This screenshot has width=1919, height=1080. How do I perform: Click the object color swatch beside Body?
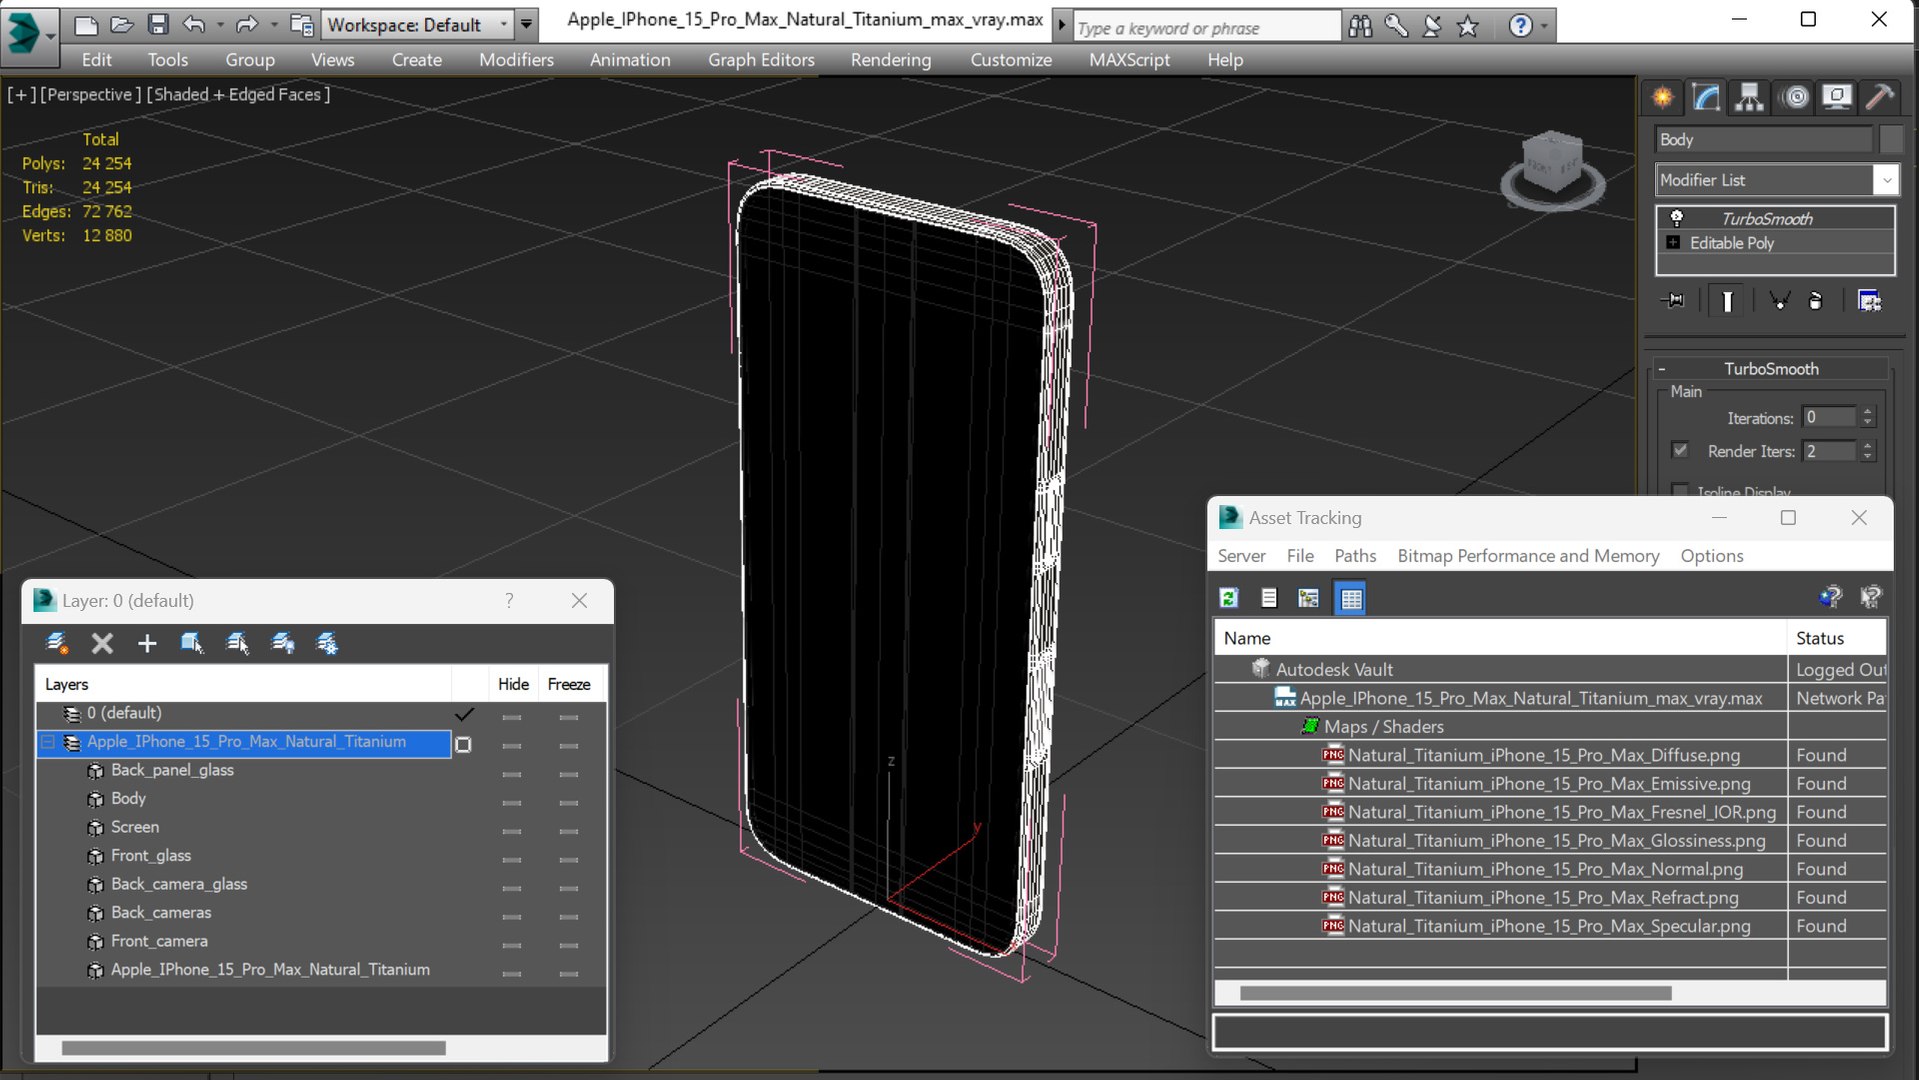click(x=1890, y=140)
